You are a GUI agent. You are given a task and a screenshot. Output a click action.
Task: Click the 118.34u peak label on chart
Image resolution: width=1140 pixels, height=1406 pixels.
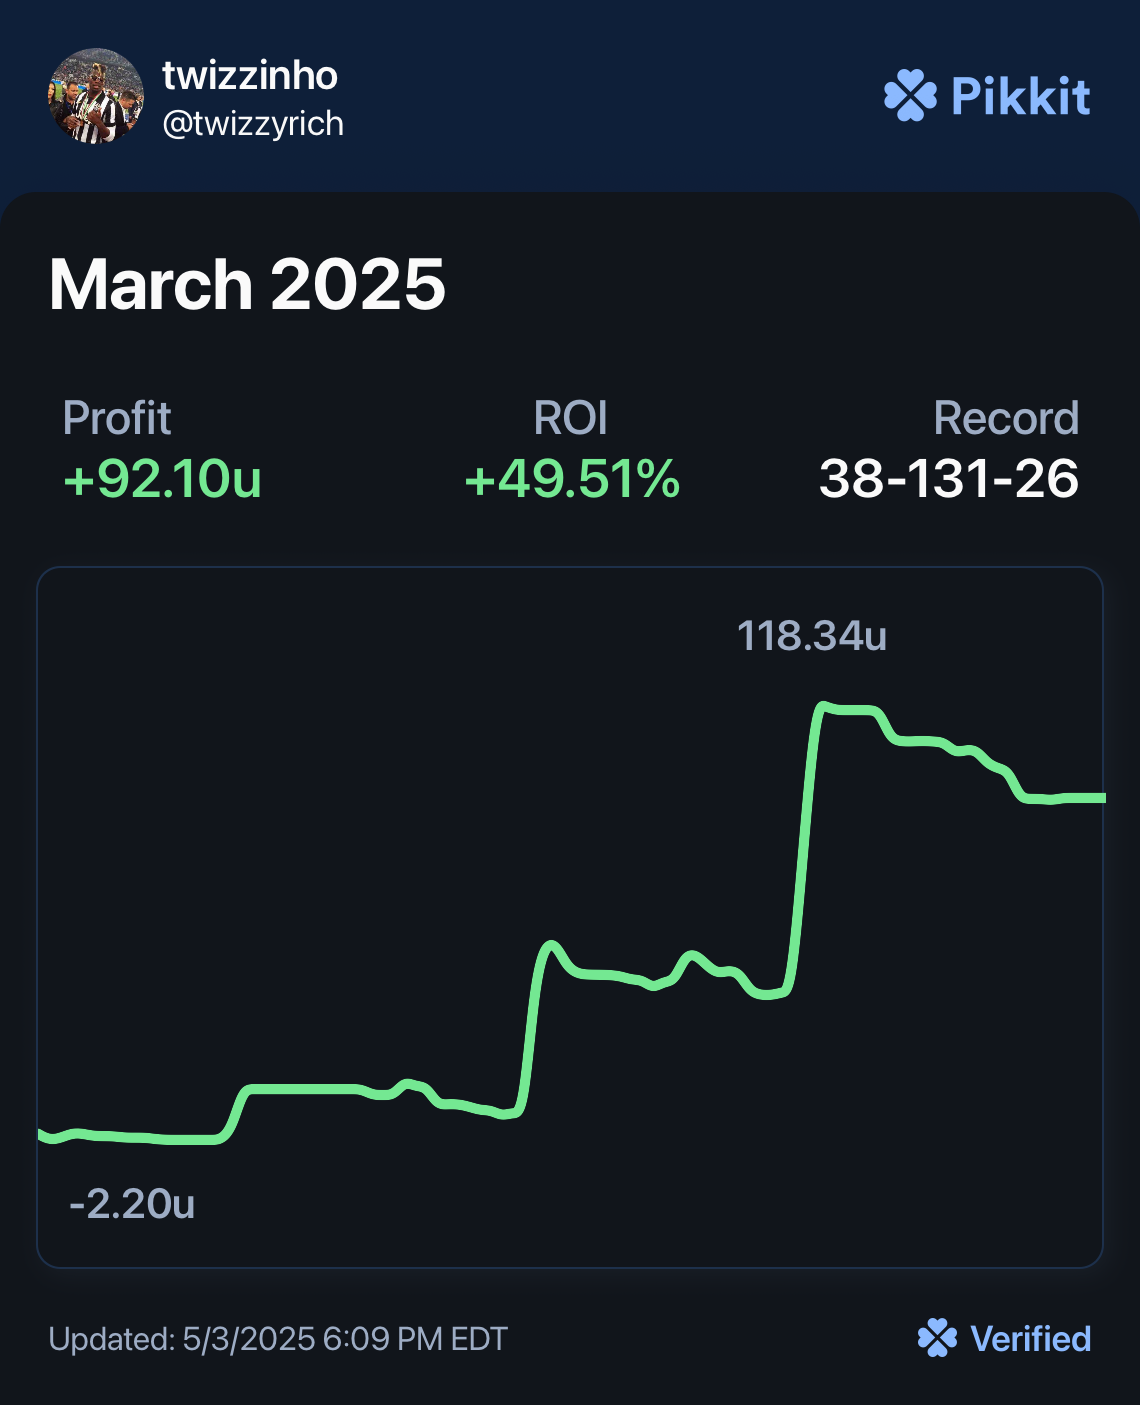[812, 636]
